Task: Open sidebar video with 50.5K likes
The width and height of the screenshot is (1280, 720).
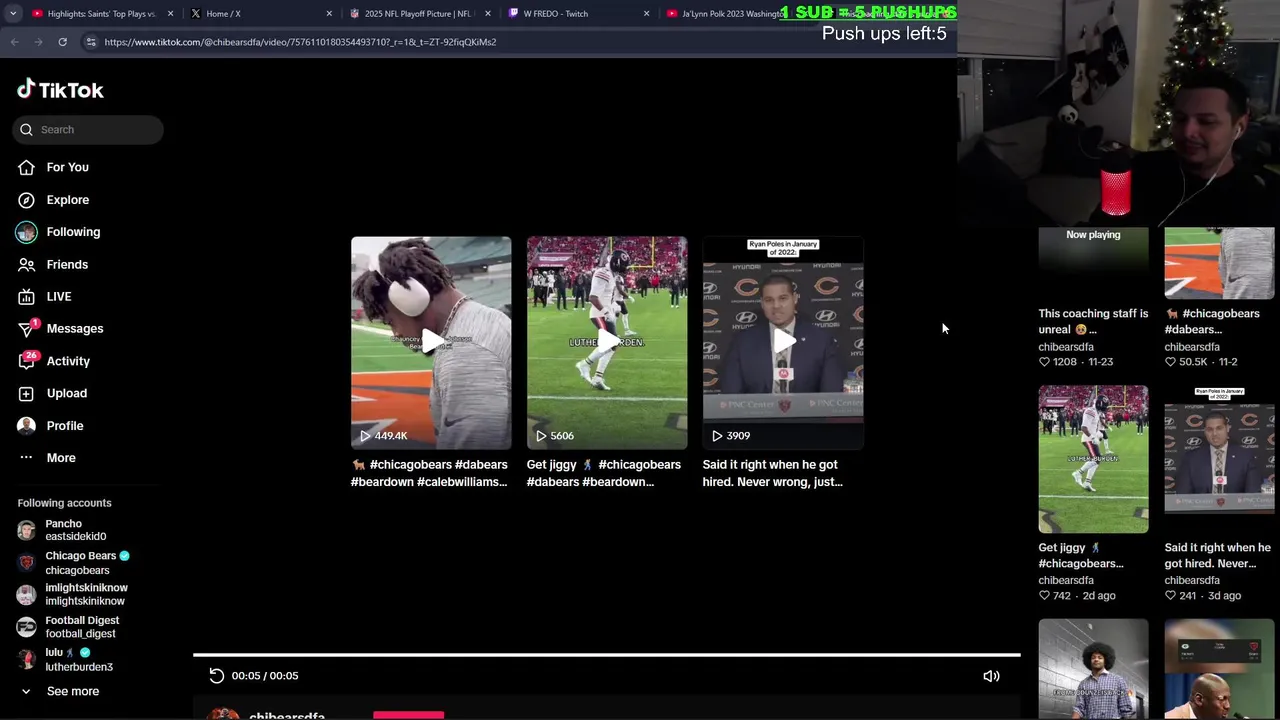Action: tap(1219, 263)
